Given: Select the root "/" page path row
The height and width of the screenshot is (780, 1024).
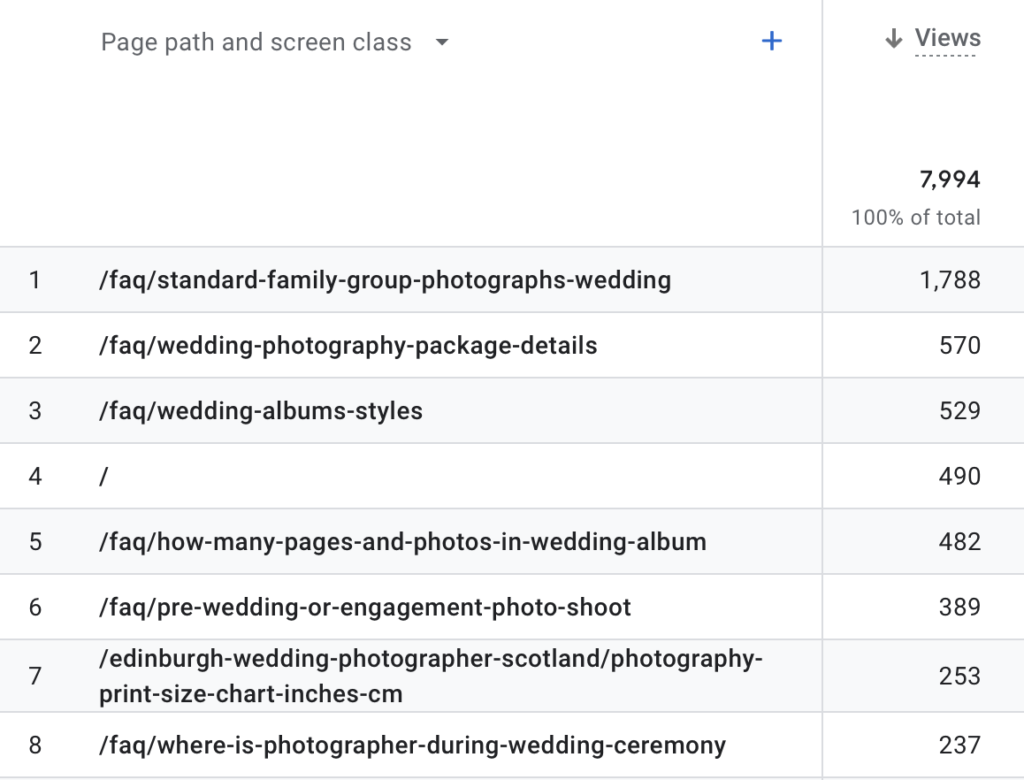Looking at the screenshot, I should click(x=103, y=476).
